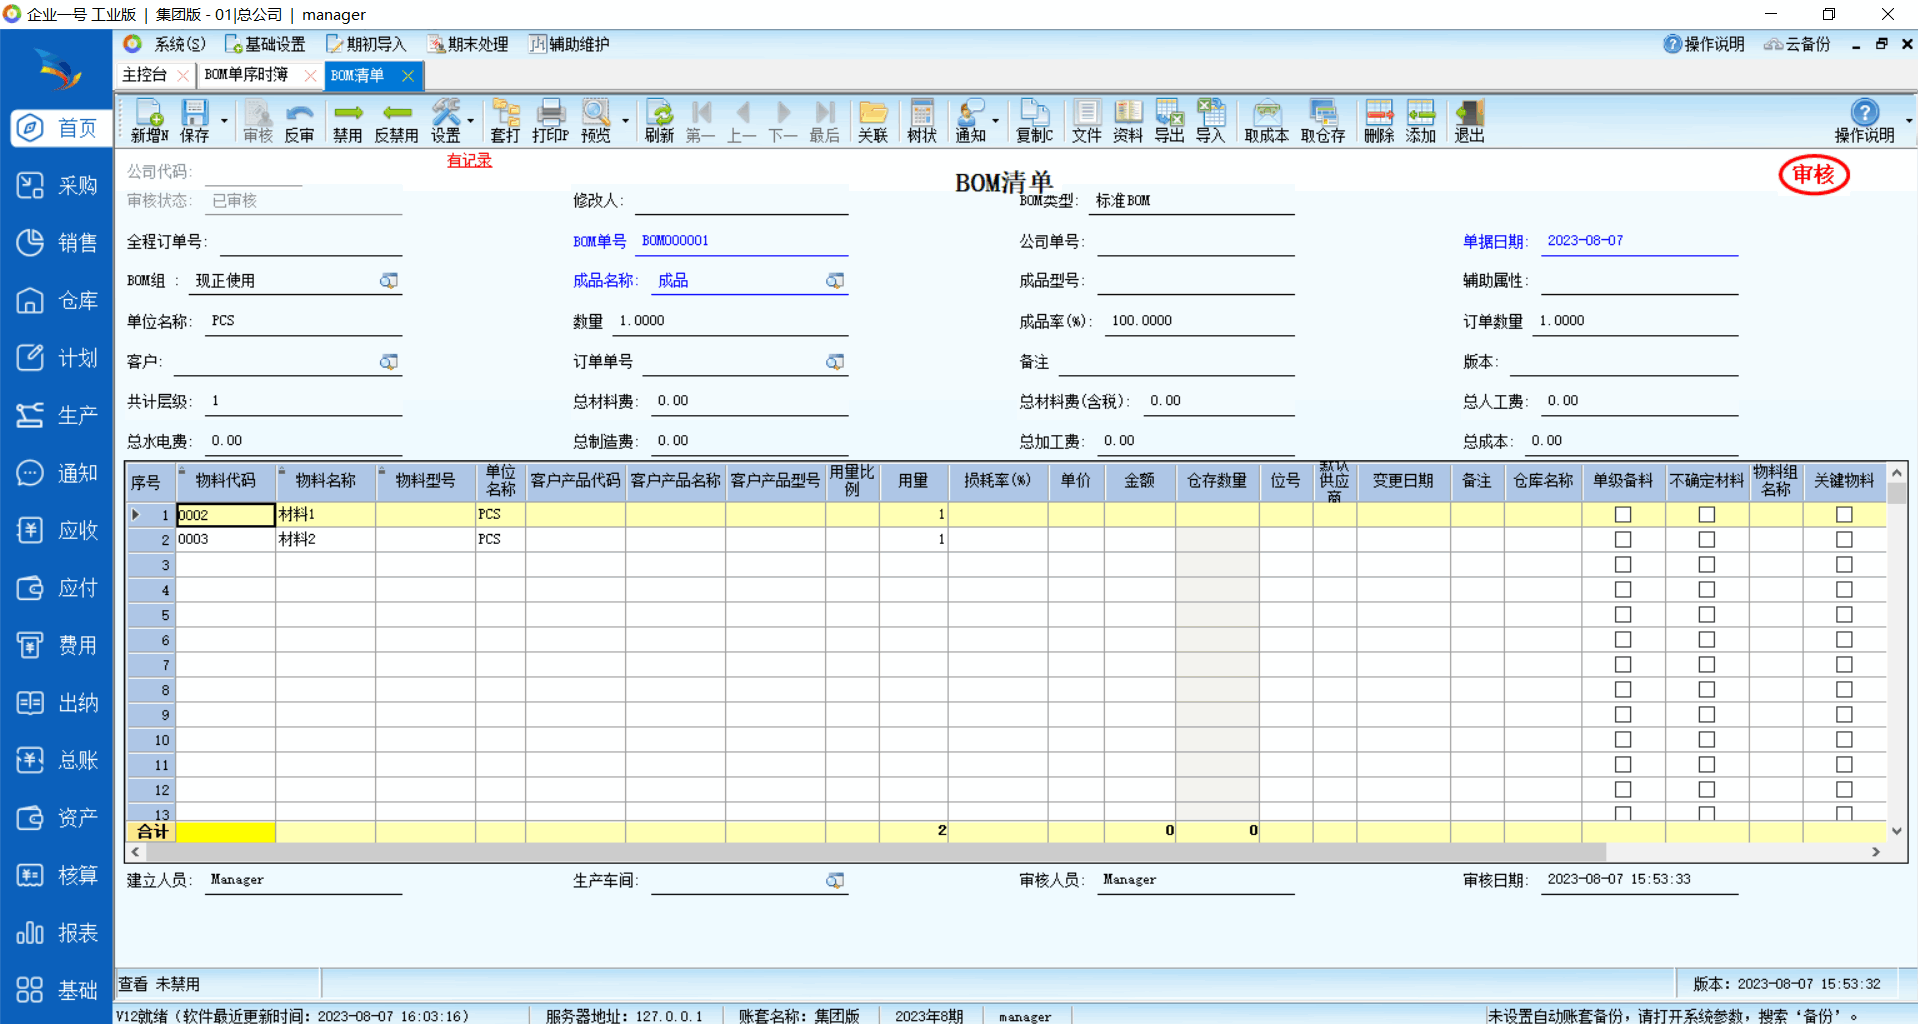
Task: Open lookup for the 成品名称 field
Action: coord(835,281)
